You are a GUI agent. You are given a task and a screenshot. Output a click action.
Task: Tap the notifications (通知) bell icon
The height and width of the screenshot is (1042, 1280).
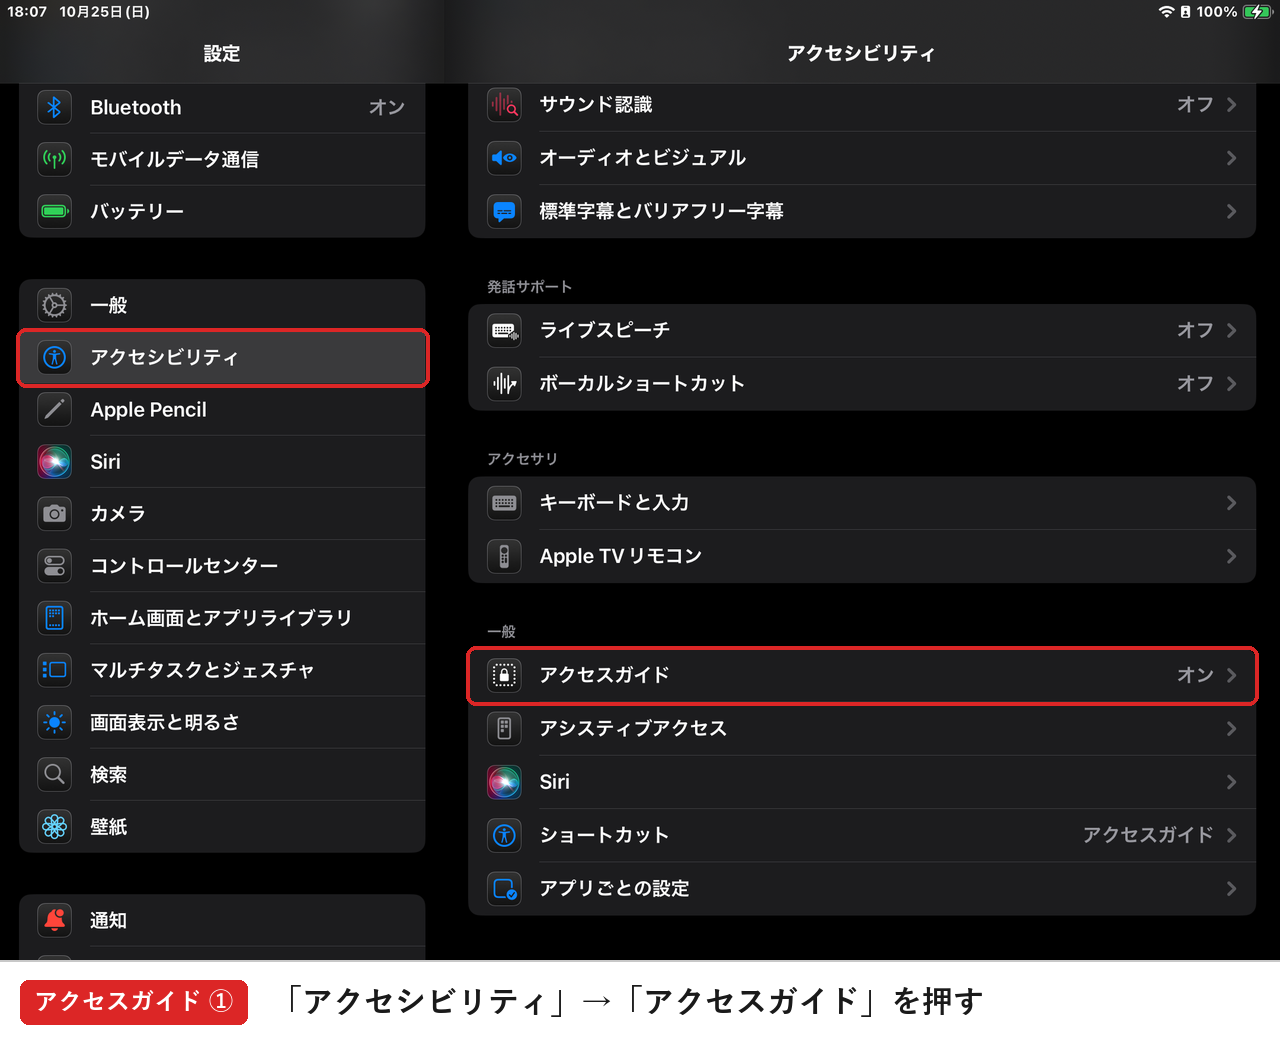[x=55, y=920]
